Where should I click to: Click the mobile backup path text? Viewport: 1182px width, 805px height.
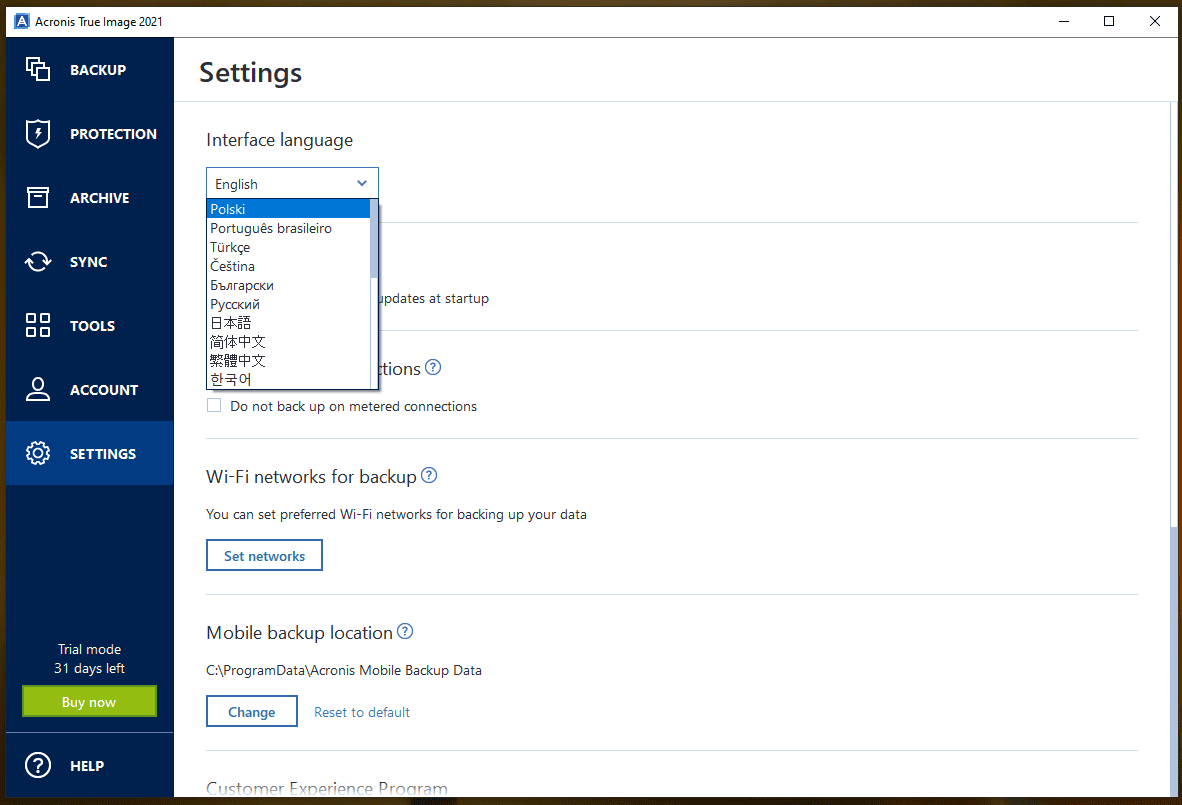coord(344,670)
